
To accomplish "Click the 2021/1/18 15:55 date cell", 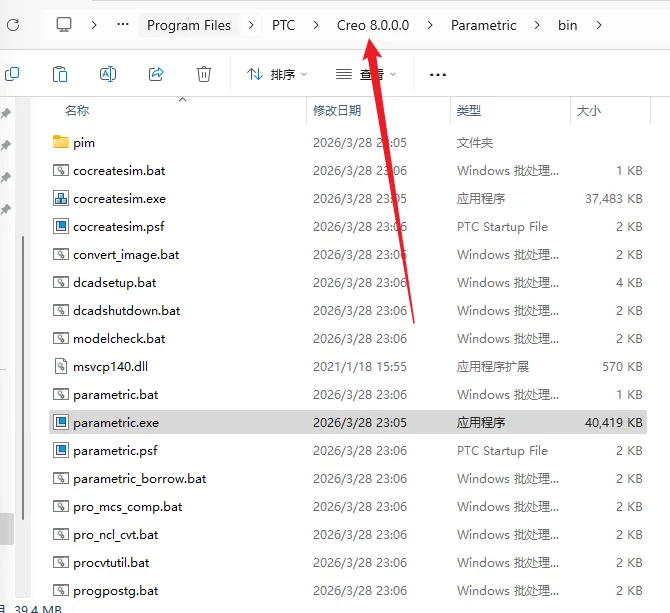I will 360,367.
